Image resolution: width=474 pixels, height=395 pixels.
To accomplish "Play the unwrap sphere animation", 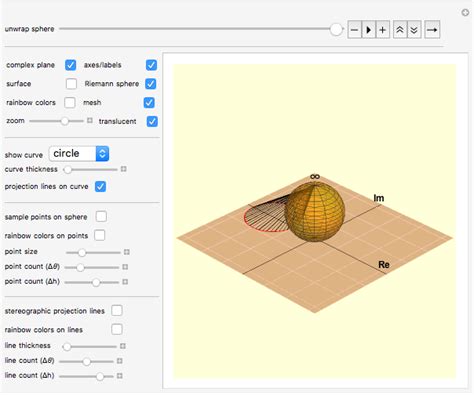I will click(x=369, y=30).
